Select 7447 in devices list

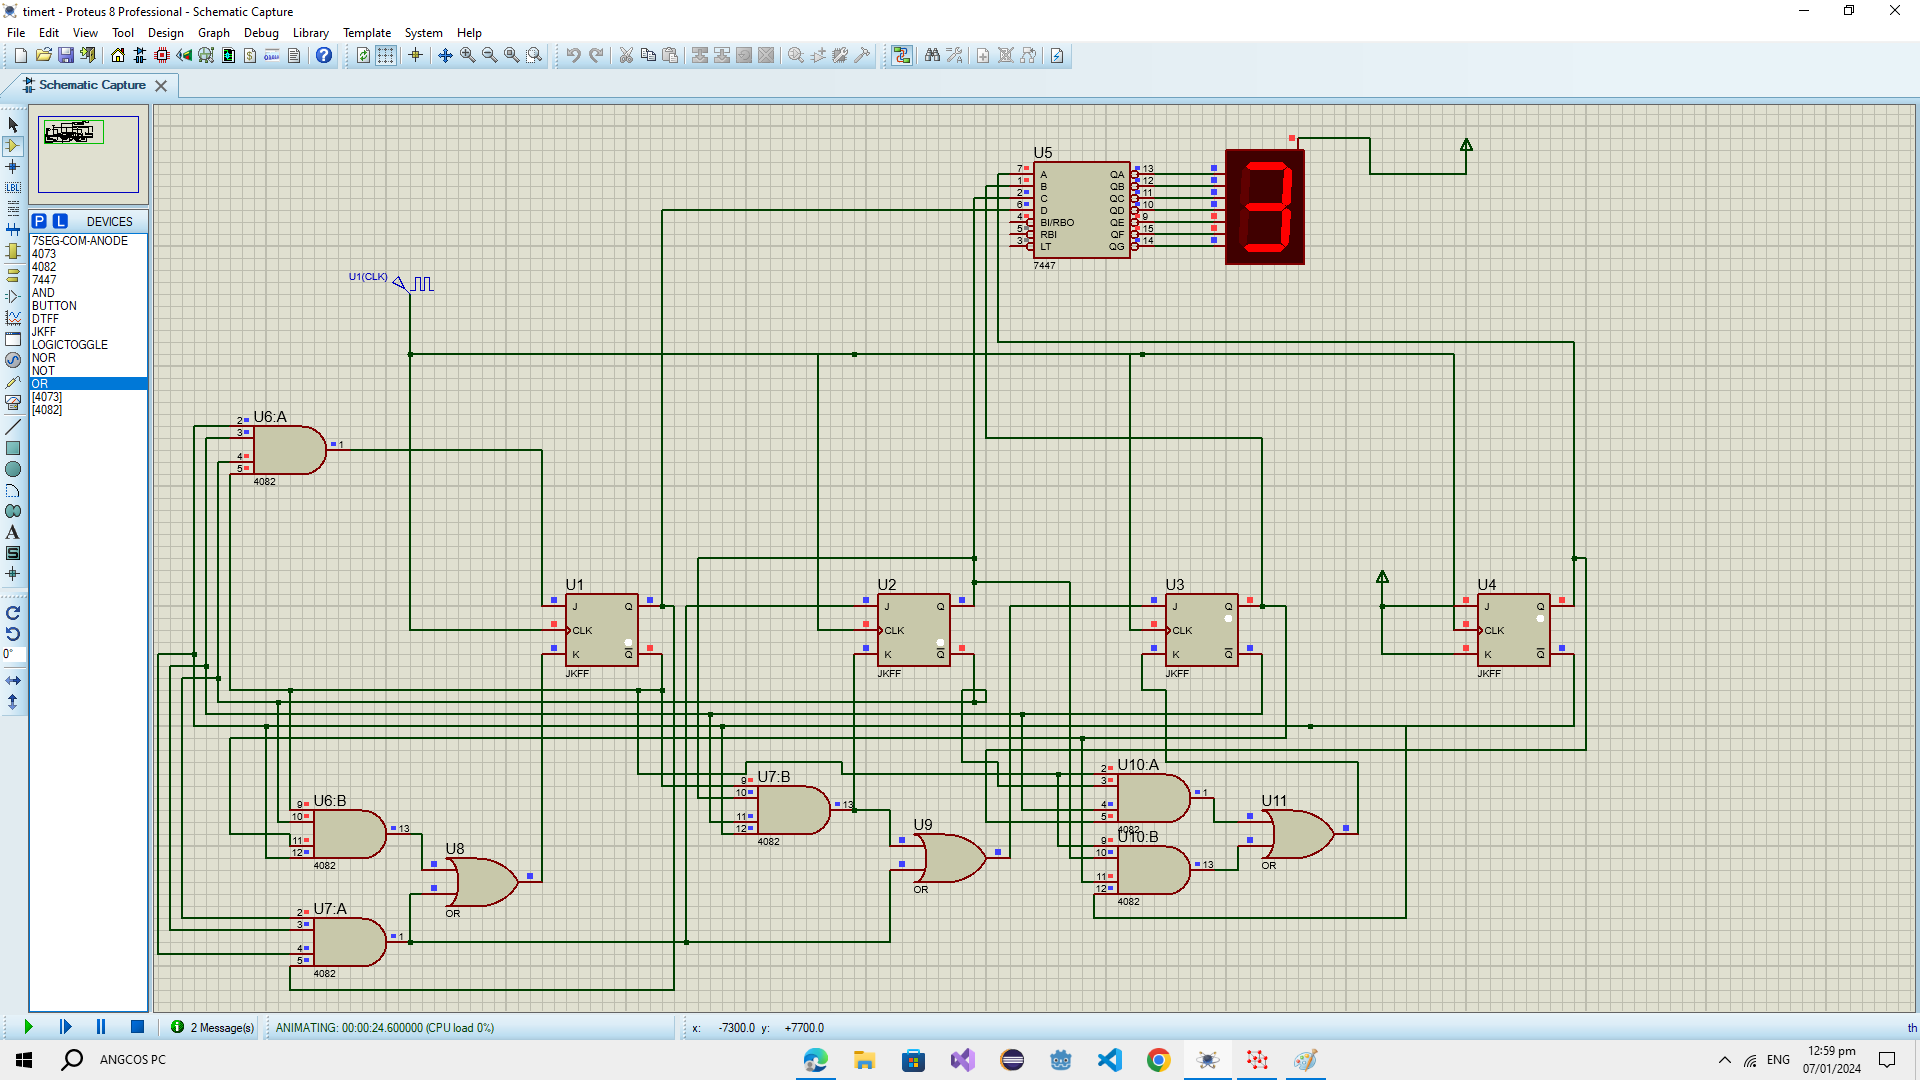88,280
